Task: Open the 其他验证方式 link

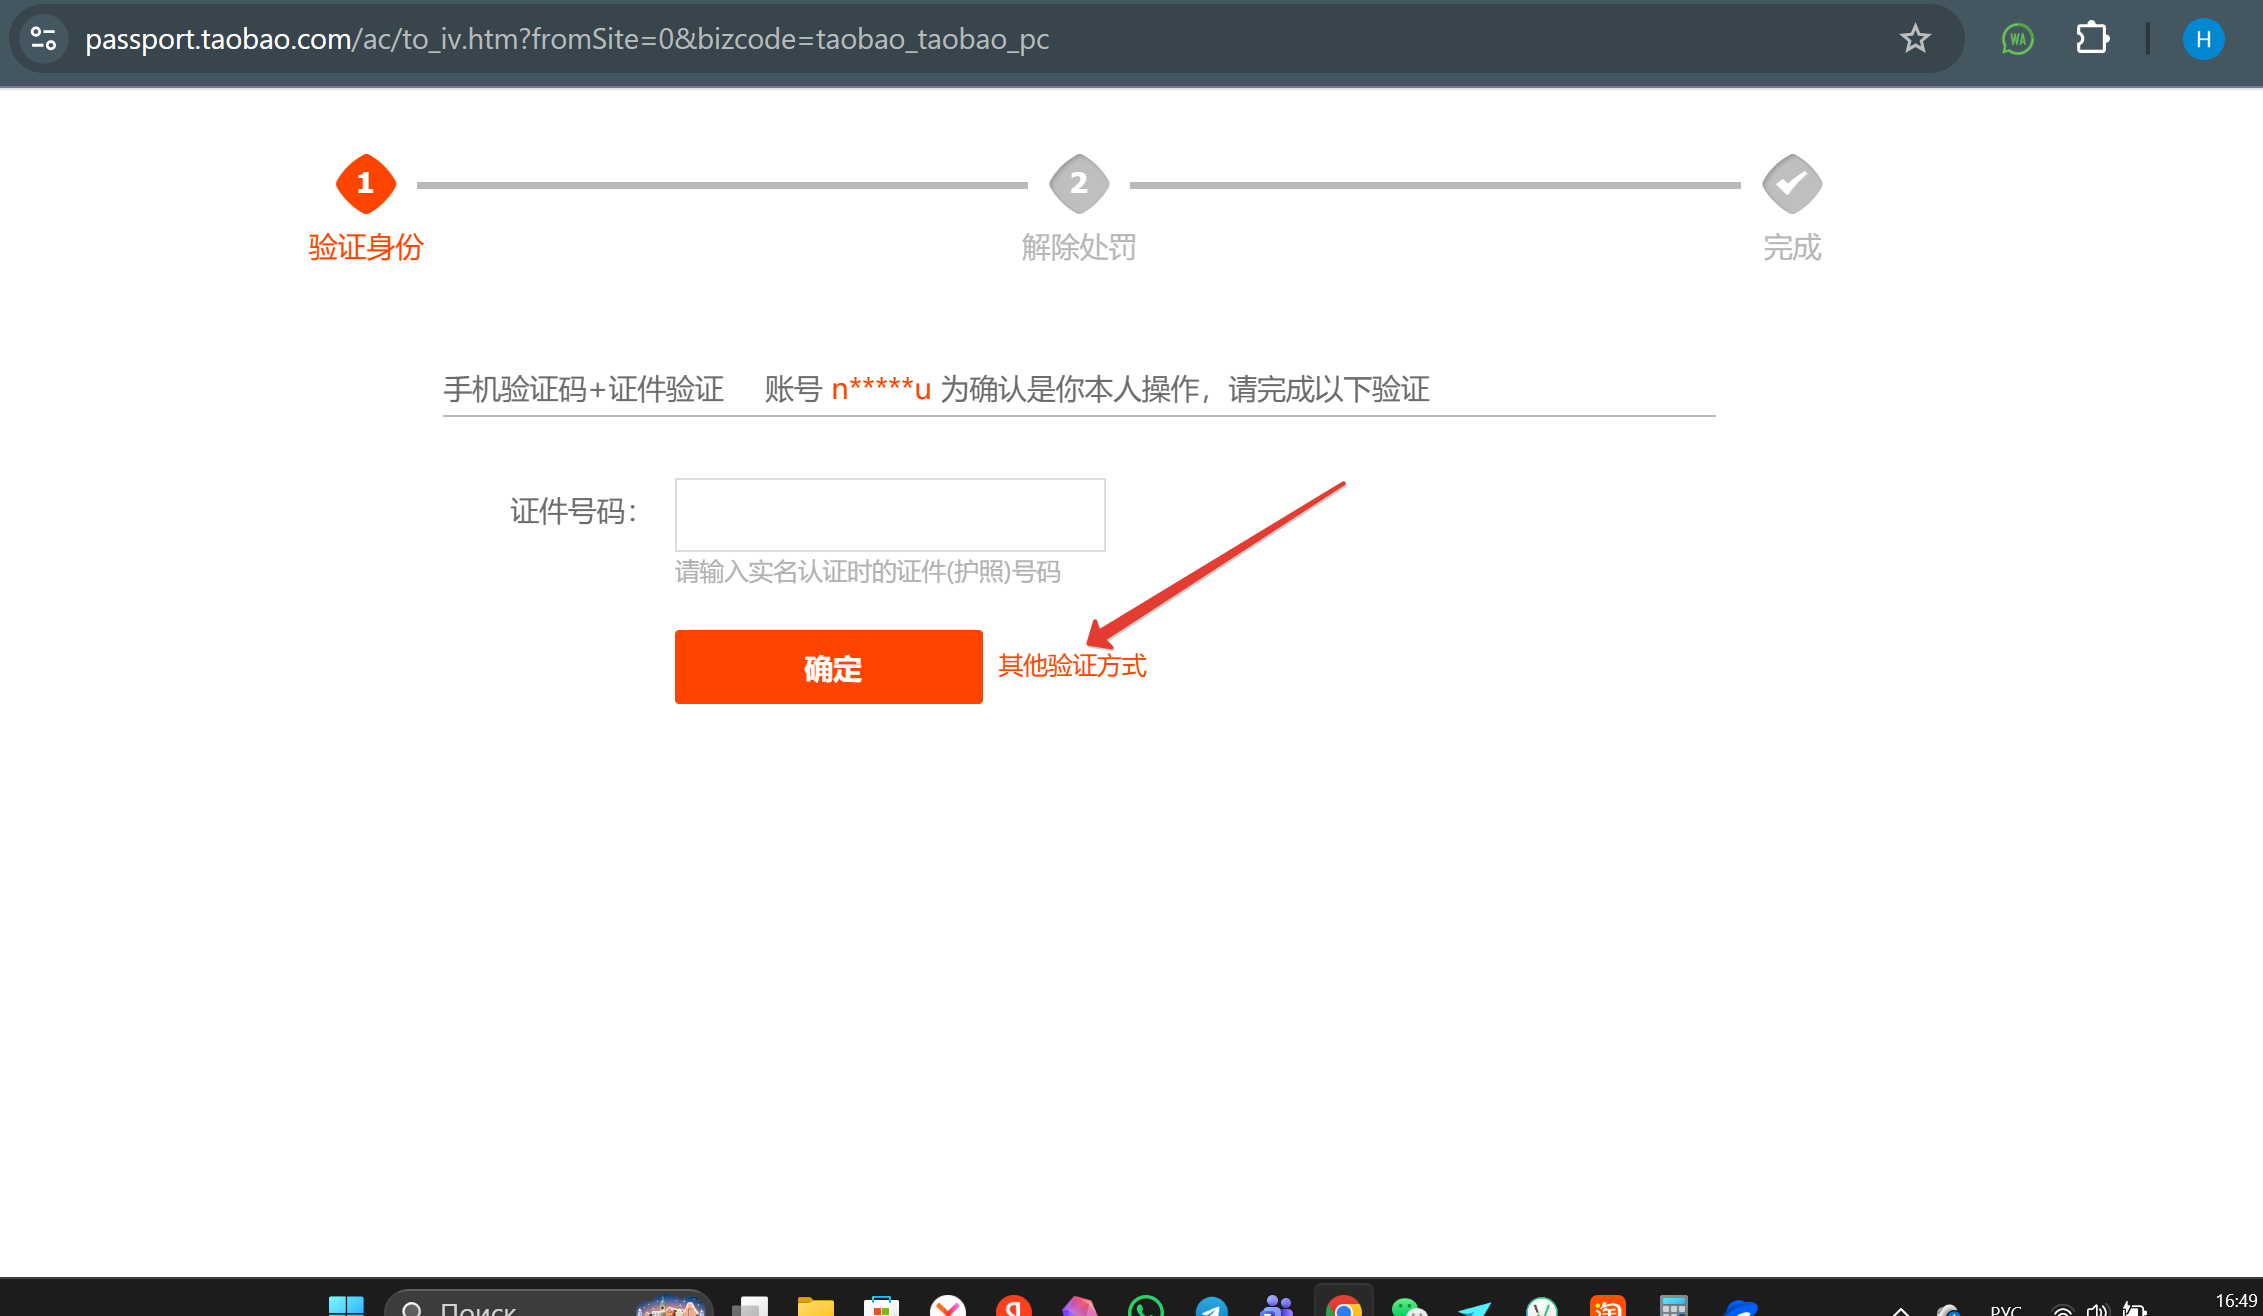Action: 1072,666
